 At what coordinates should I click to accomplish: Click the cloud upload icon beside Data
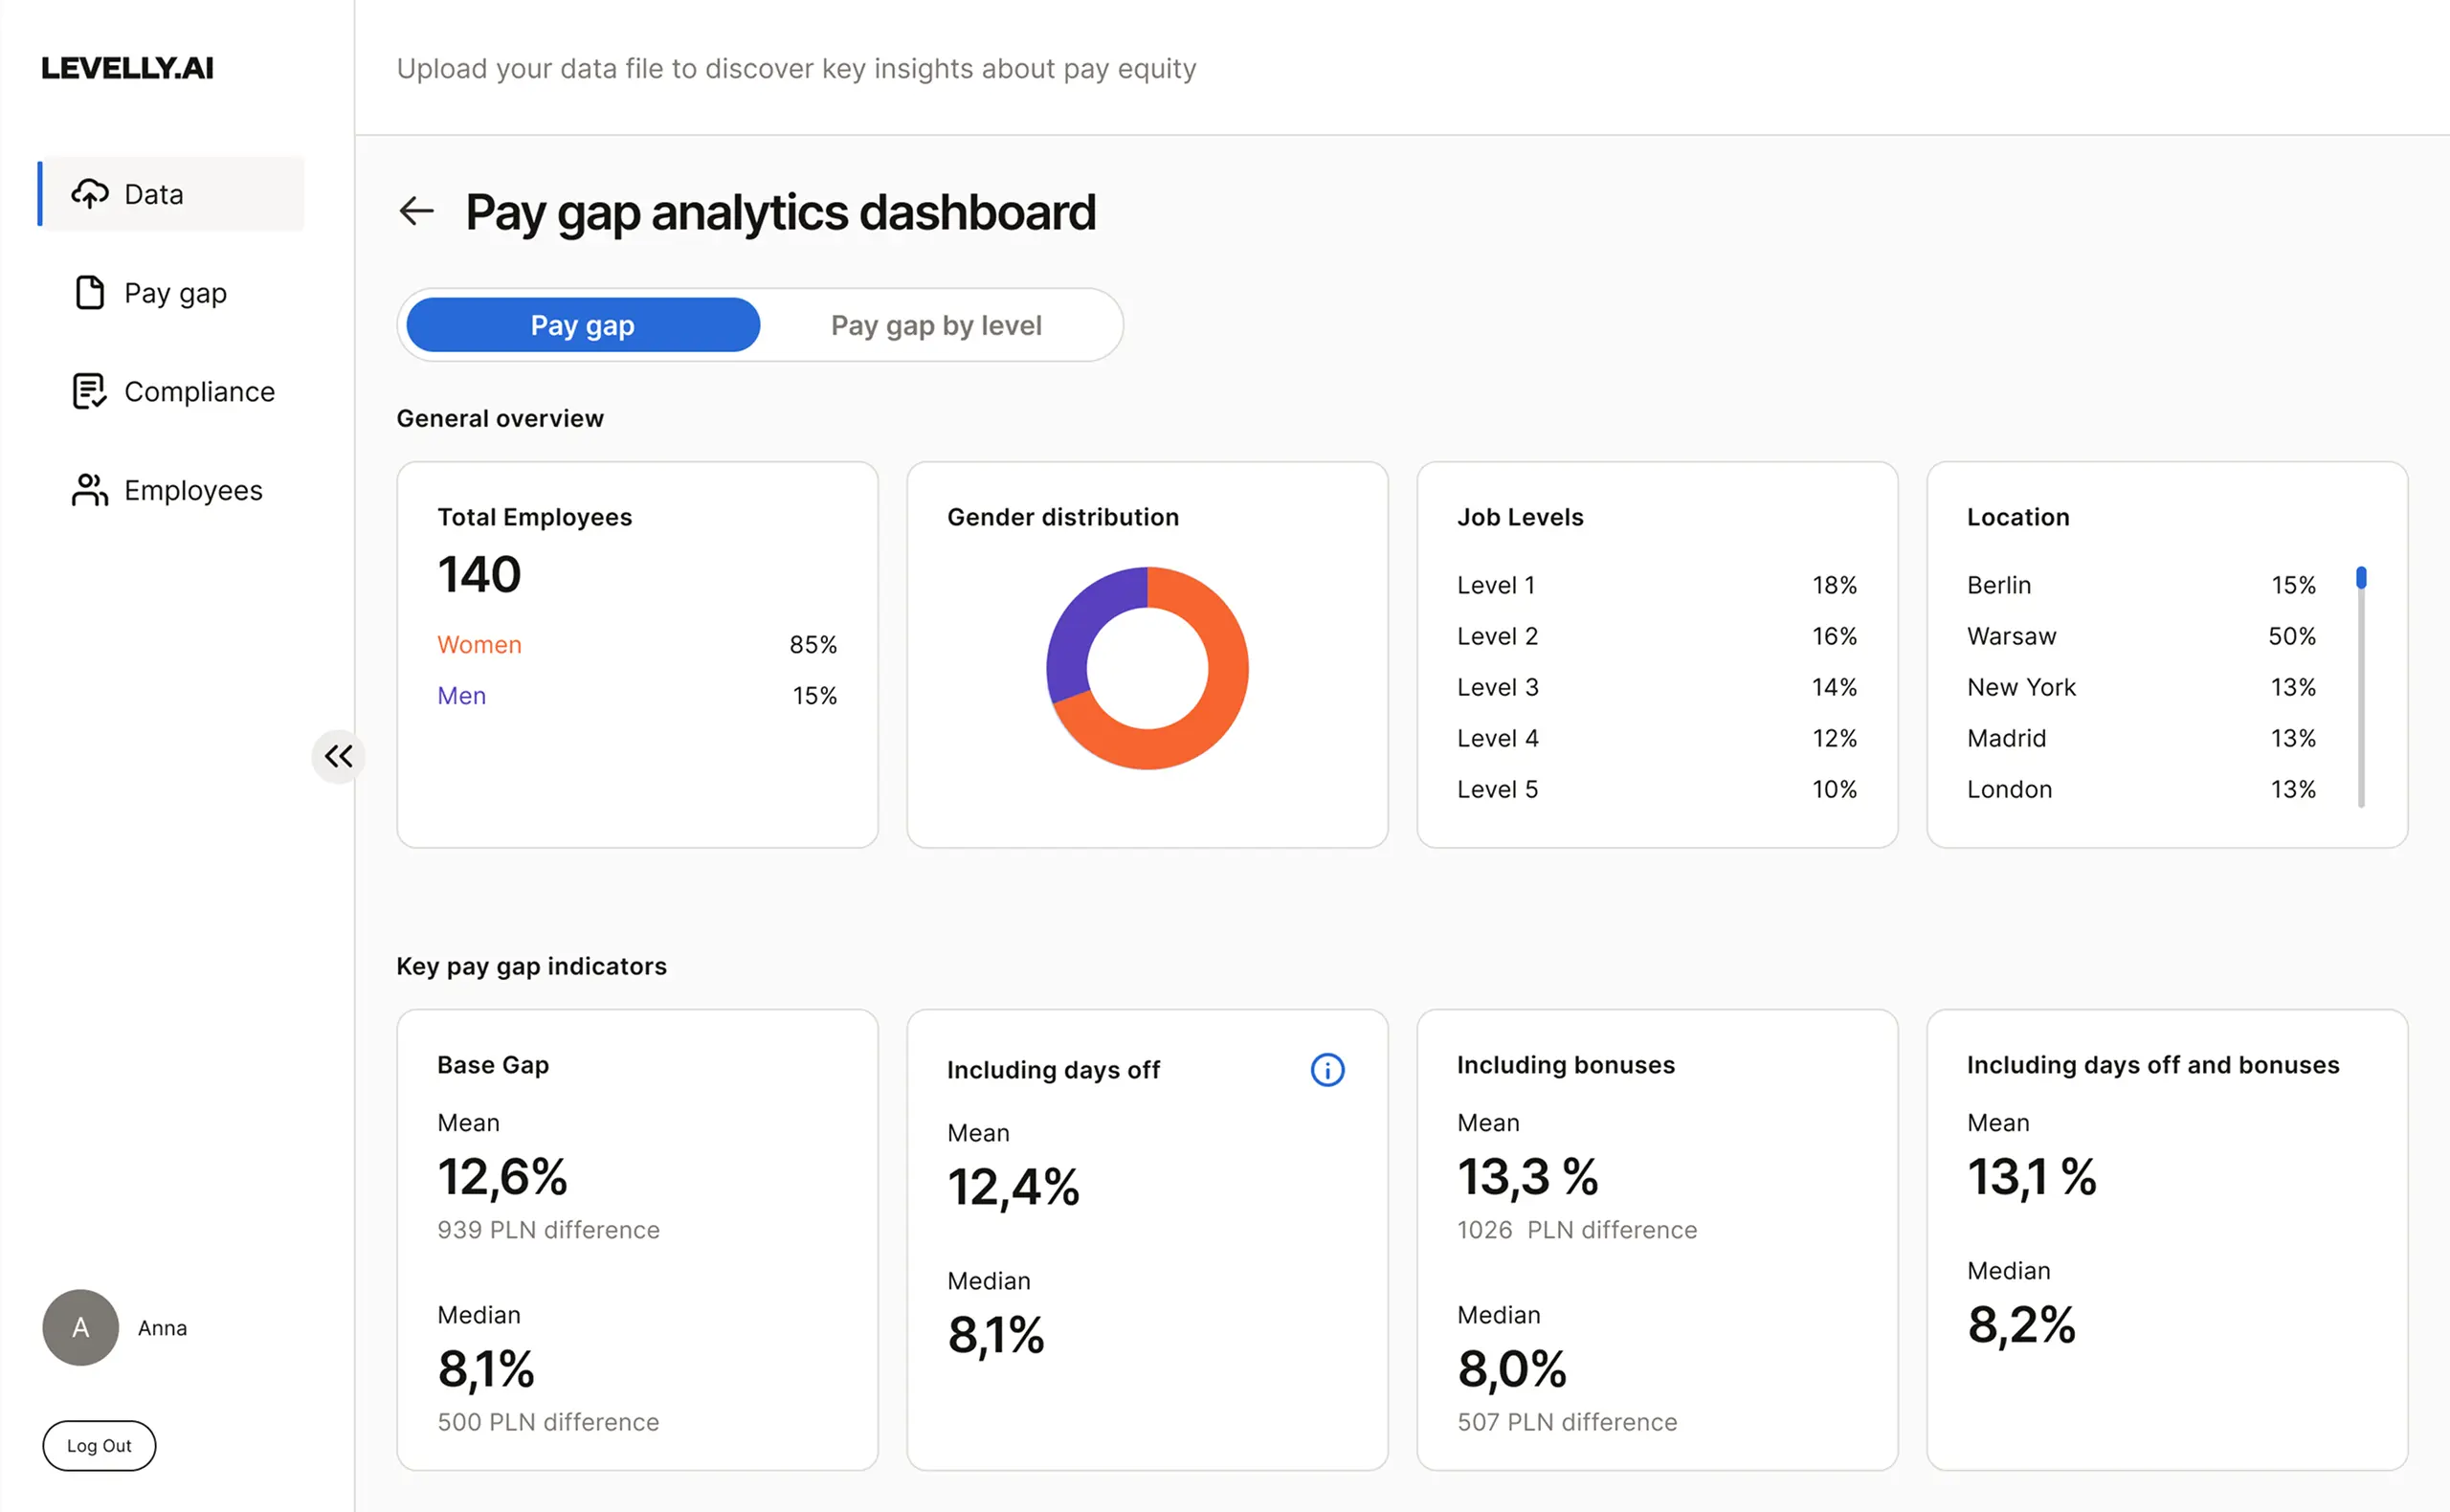(90, 194)
